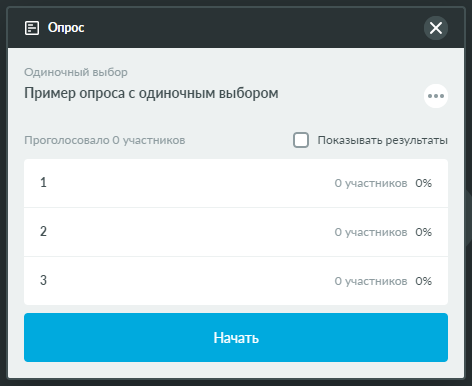Click the Показывать результаты label text

(x=382, y=140)
